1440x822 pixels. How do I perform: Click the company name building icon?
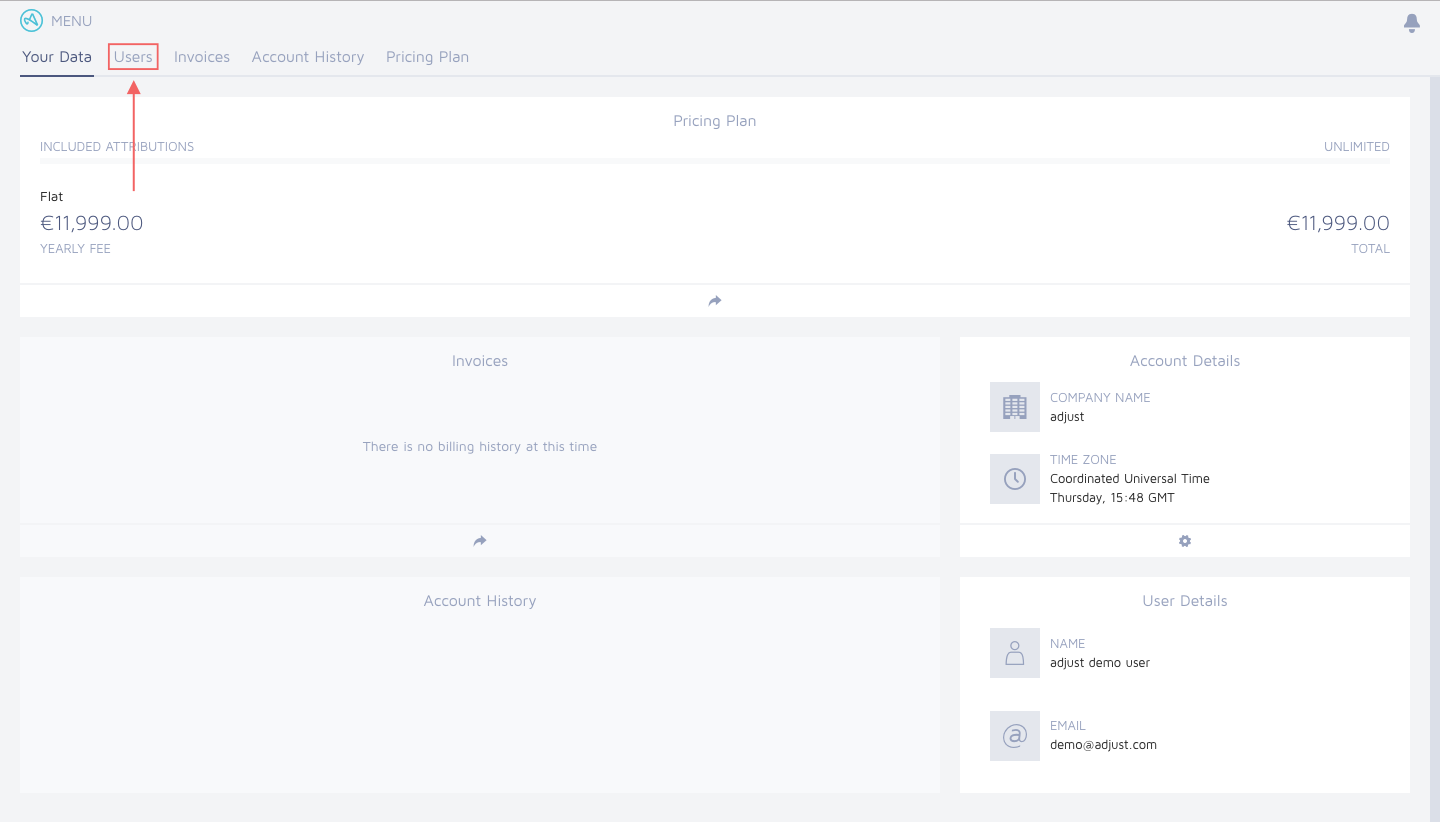click(x=1014, y=407)
